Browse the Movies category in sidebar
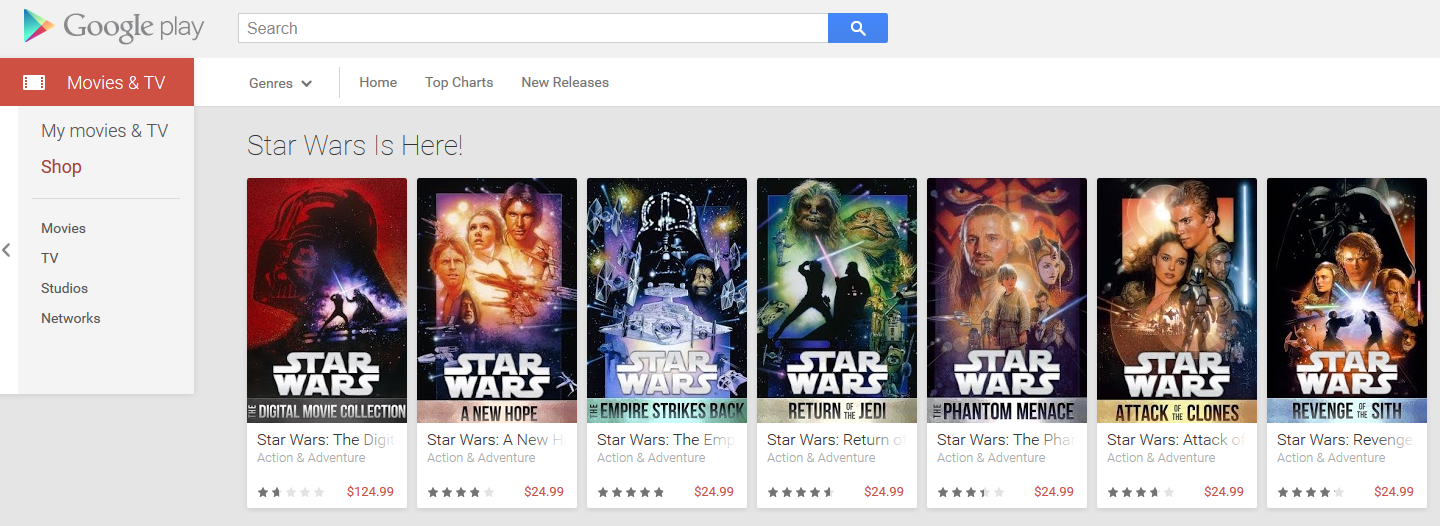This screenshot has width=1440, height=526. [x=63, y=228]
